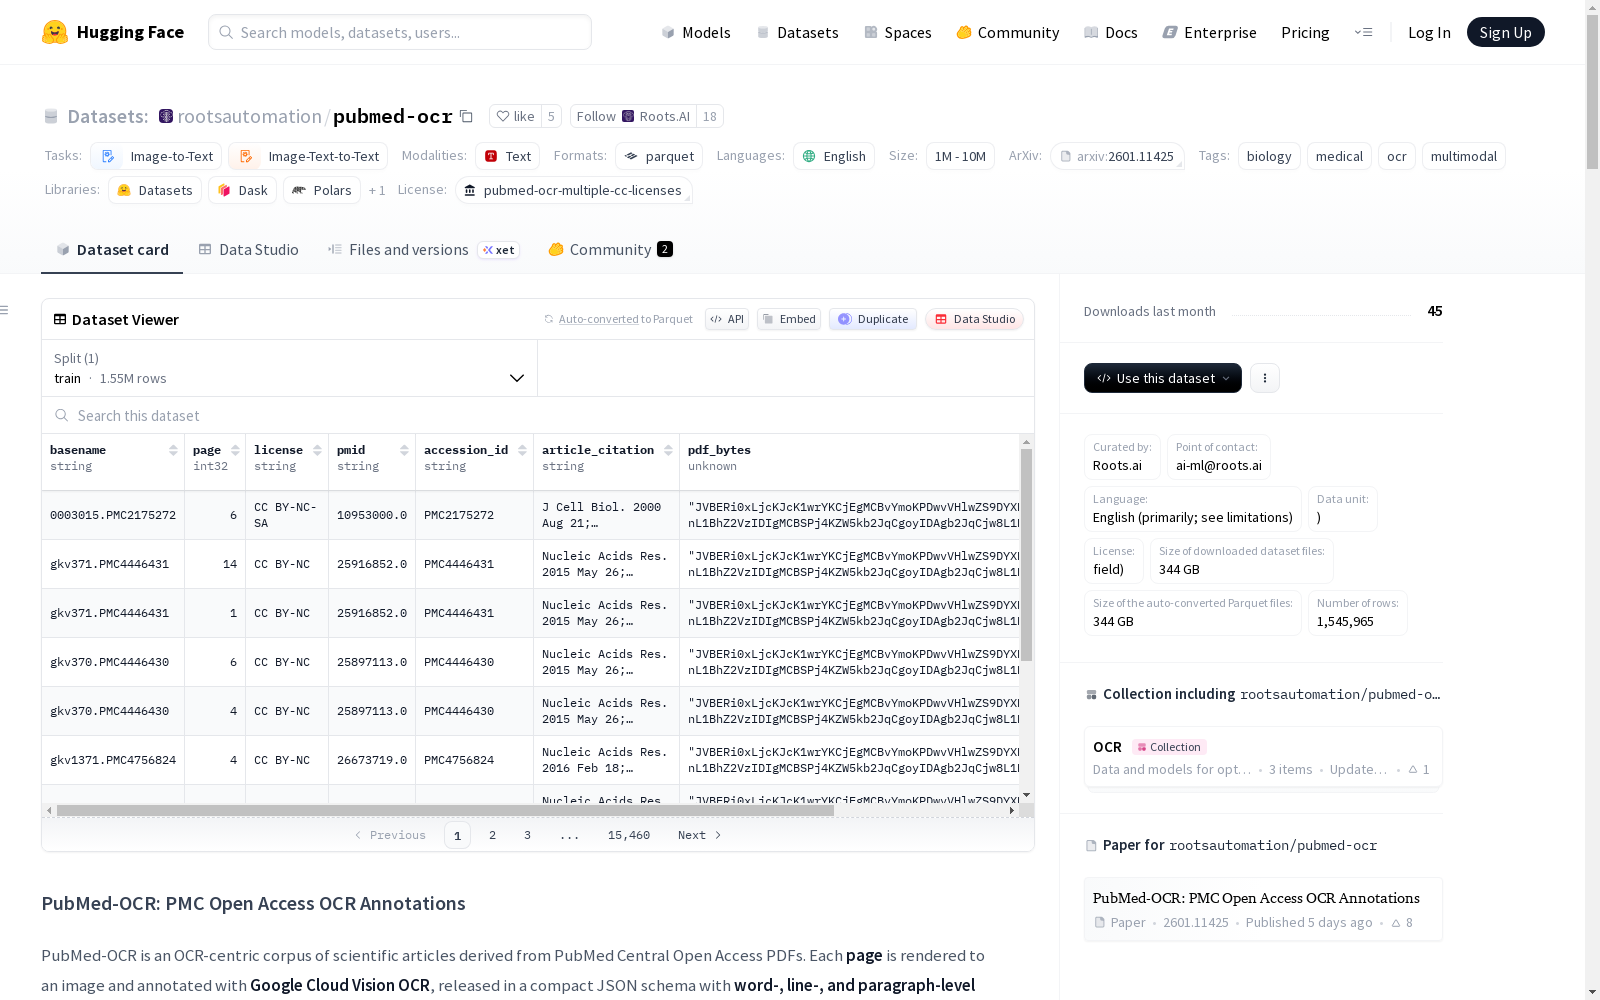Click the table vertical scrollbar

click(1026, 555)
